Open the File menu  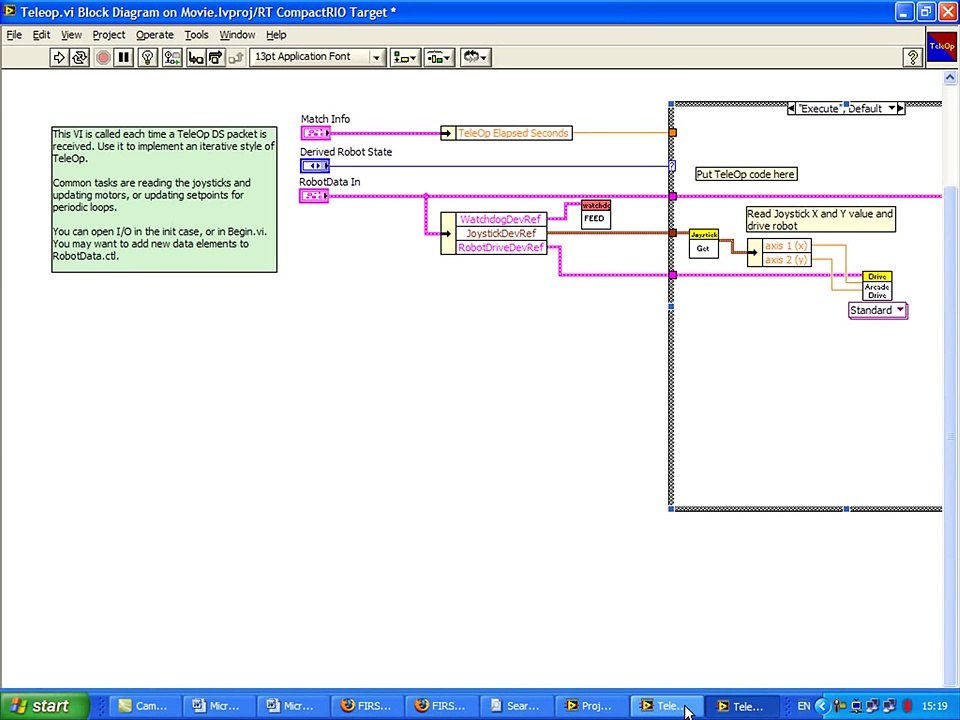pos(13,35)
